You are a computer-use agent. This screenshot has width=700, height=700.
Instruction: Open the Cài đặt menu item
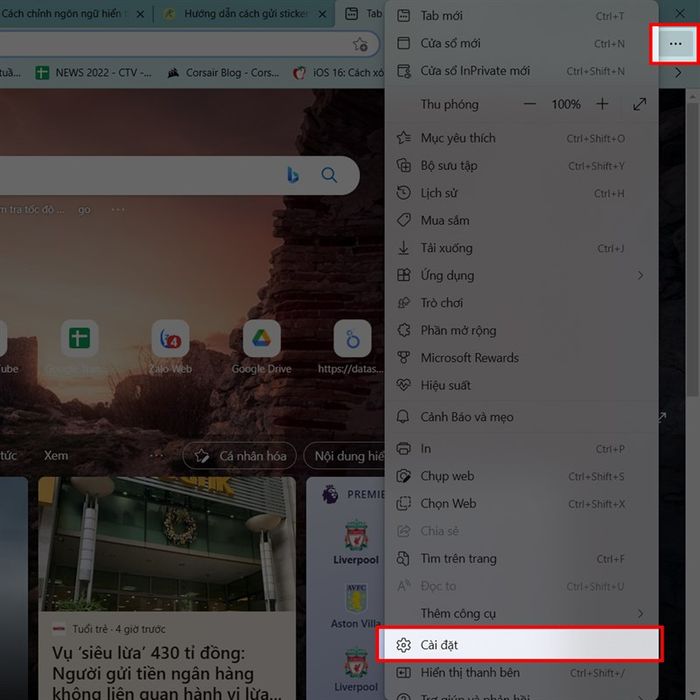click(x=520, y=645)
